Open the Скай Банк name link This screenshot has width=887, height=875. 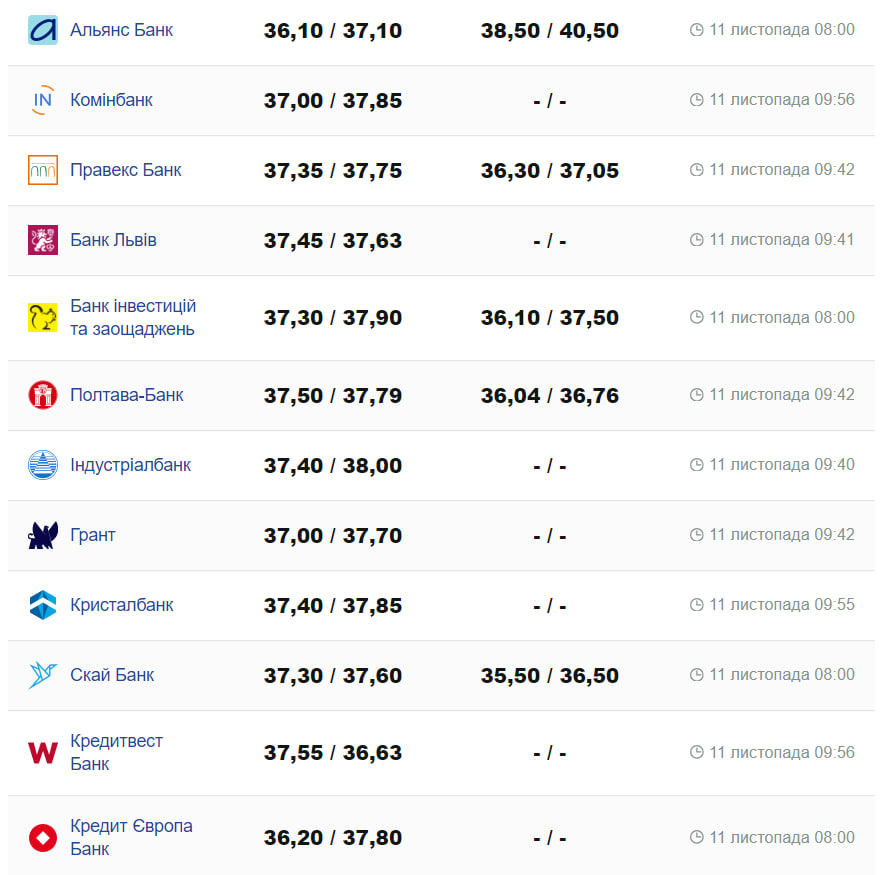[112, 675]
